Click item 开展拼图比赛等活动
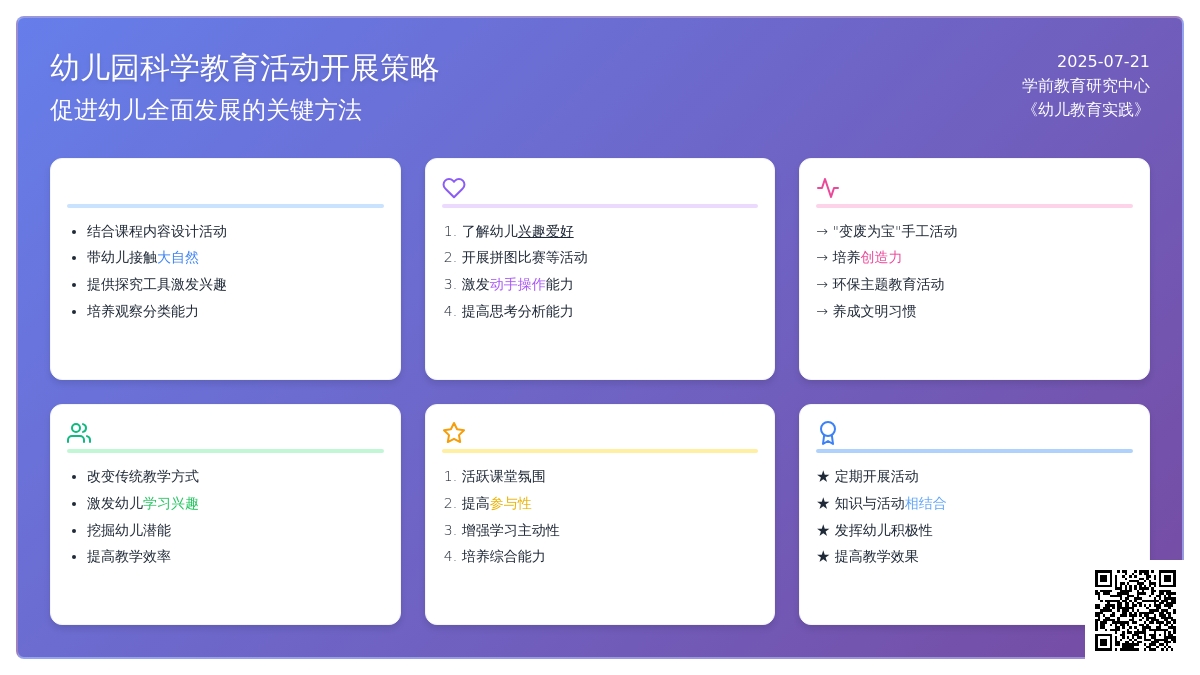1200x675 pixels. coord(525,258)
